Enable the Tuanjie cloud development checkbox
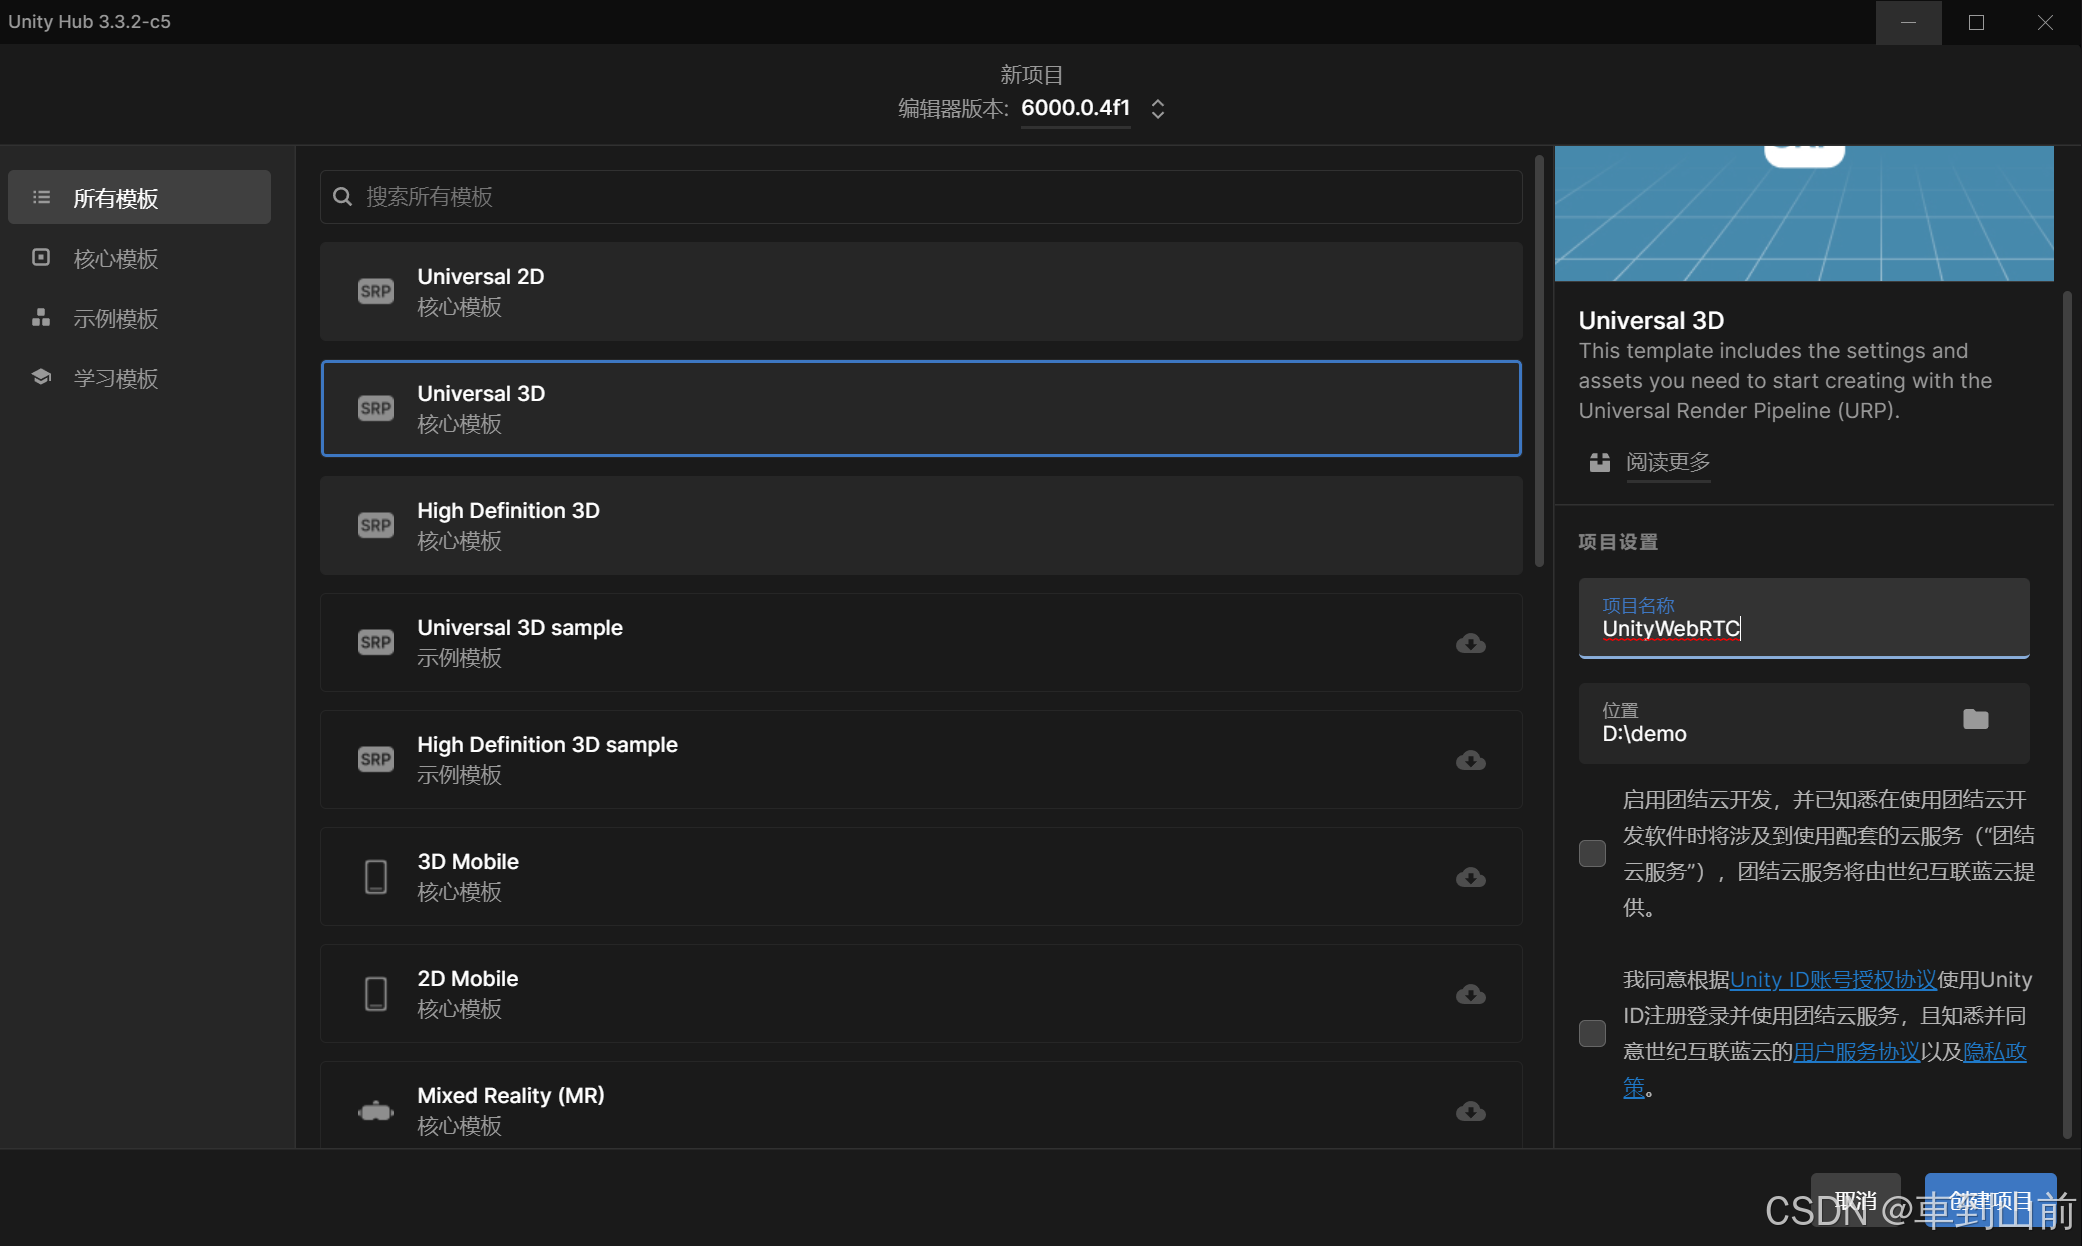Viewport: 2082px width, 1246px height. (1592, 853)
